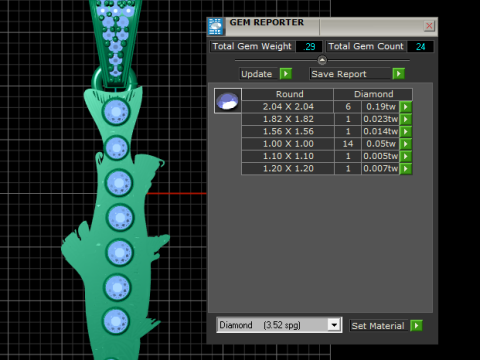480x360 pixels.
Task: Click the 0.05tw weight cell
Action: point(381,144)
